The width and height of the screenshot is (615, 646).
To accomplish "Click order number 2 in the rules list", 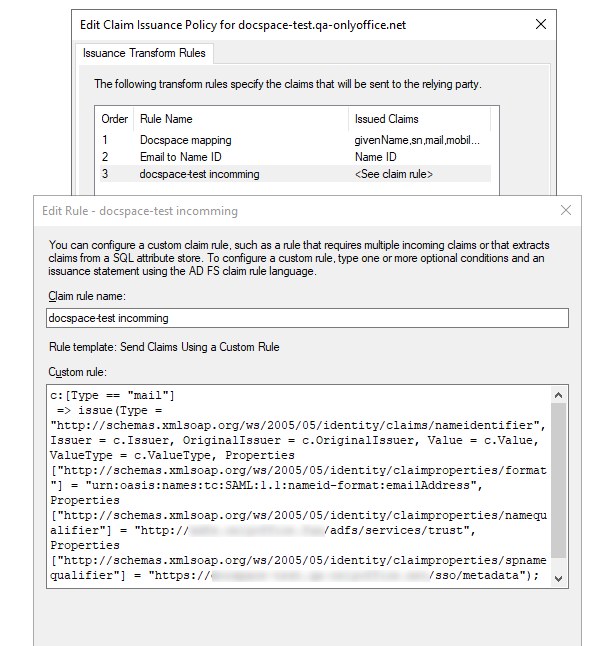I will tap(105, 157).
